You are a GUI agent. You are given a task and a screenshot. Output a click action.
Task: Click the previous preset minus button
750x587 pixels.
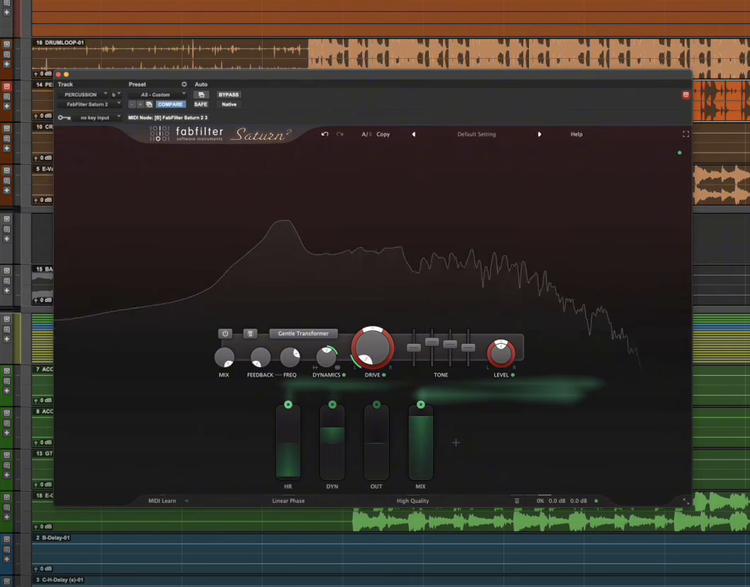(x=132, y=104)
